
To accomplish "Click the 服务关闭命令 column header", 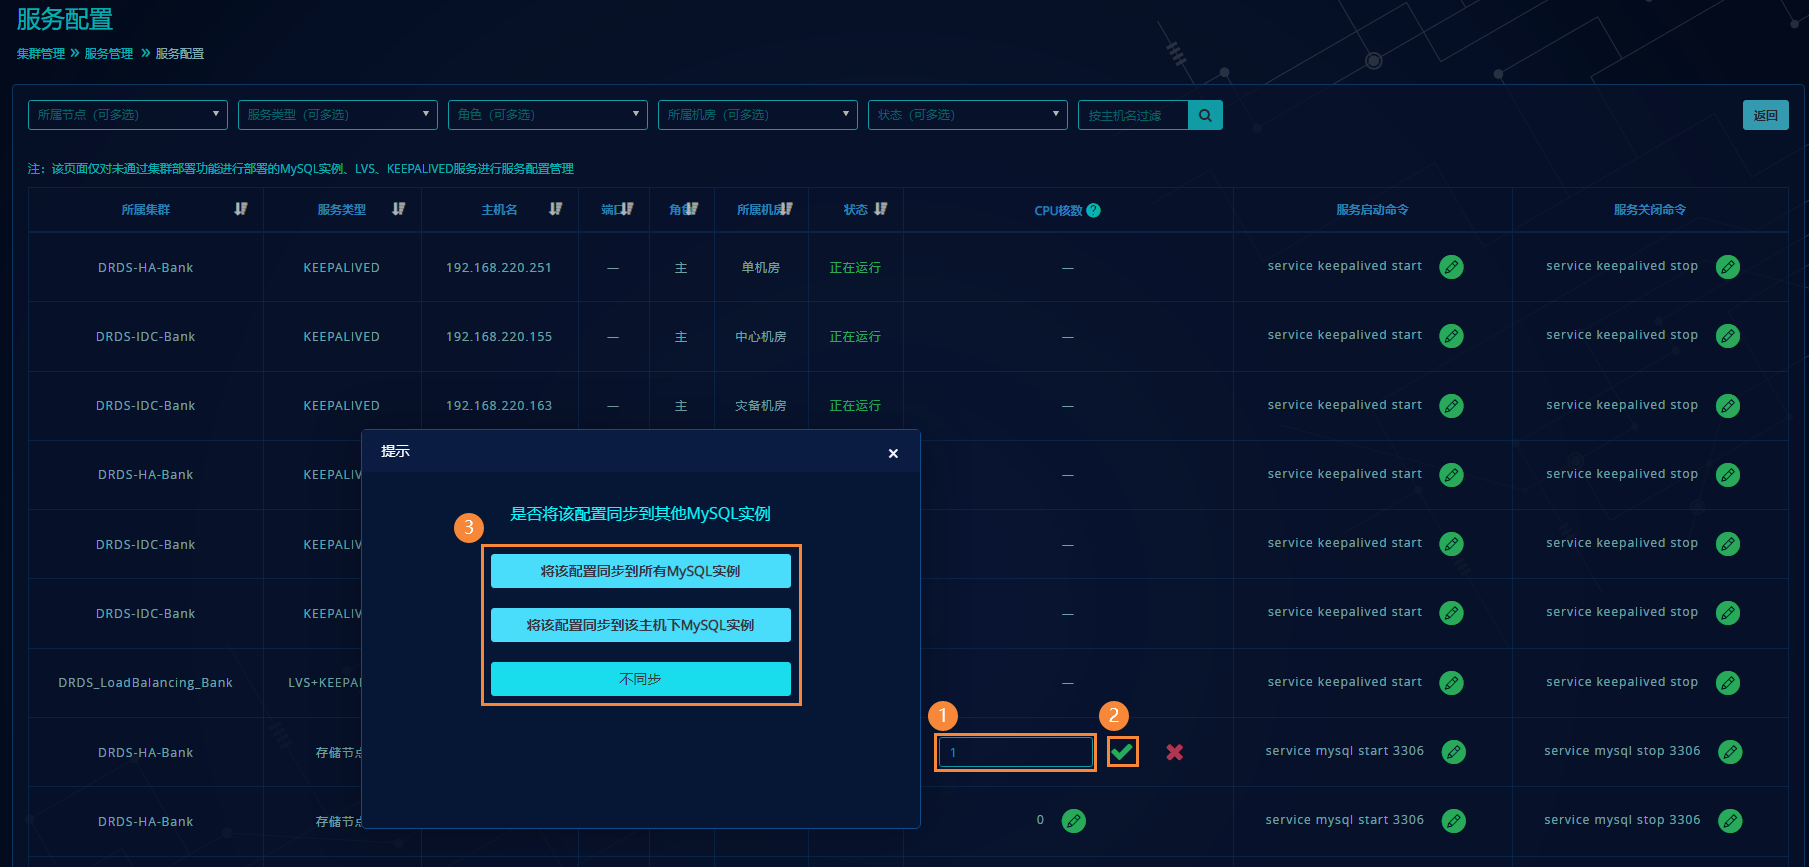I will [1650, 210].
